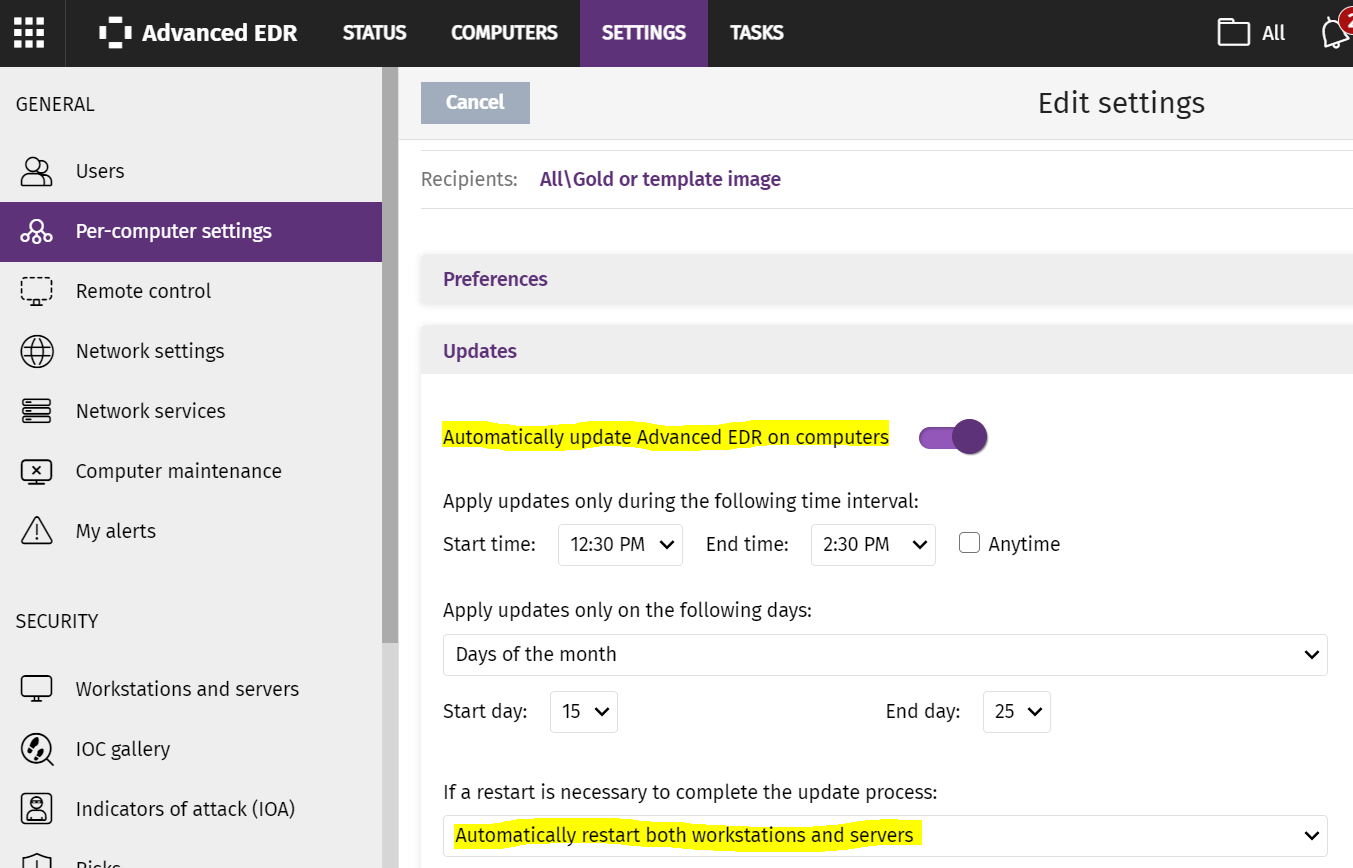Switch to the TASKS tab
The image size is (1353, 868).
(x=757, y=33)
